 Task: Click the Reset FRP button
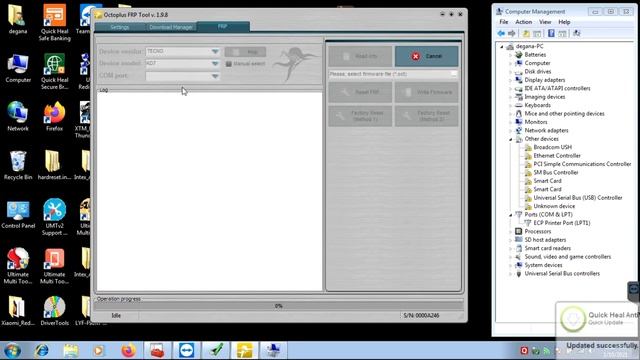tap(360, 92)
